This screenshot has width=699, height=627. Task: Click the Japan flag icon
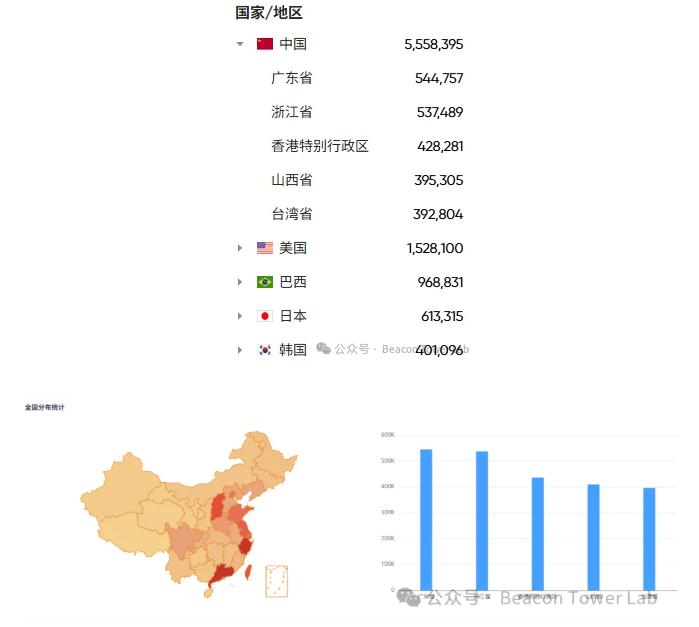(x=265, y=316)
